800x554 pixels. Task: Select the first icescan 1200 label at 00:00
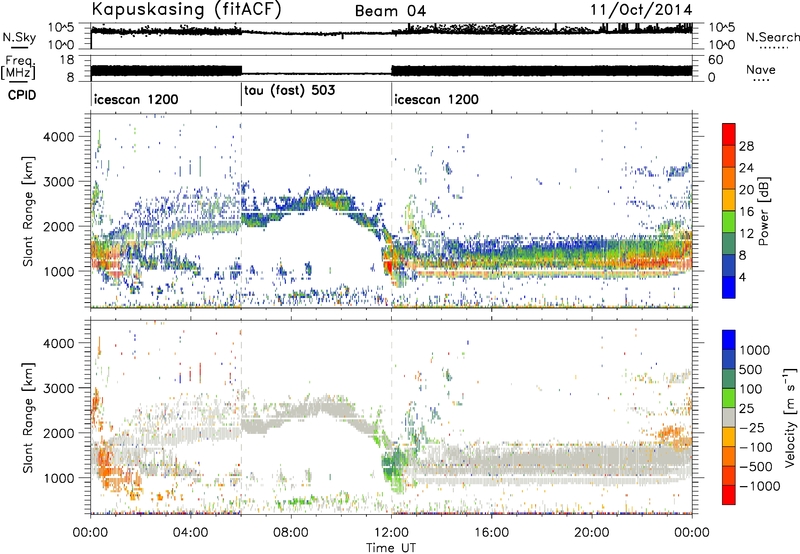(x=136, y=99)
